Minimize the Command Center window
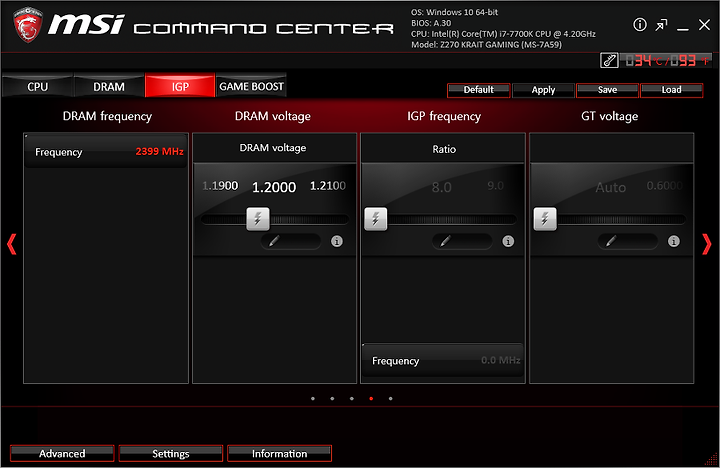The image size is (720, 468). tap(682, 29)
